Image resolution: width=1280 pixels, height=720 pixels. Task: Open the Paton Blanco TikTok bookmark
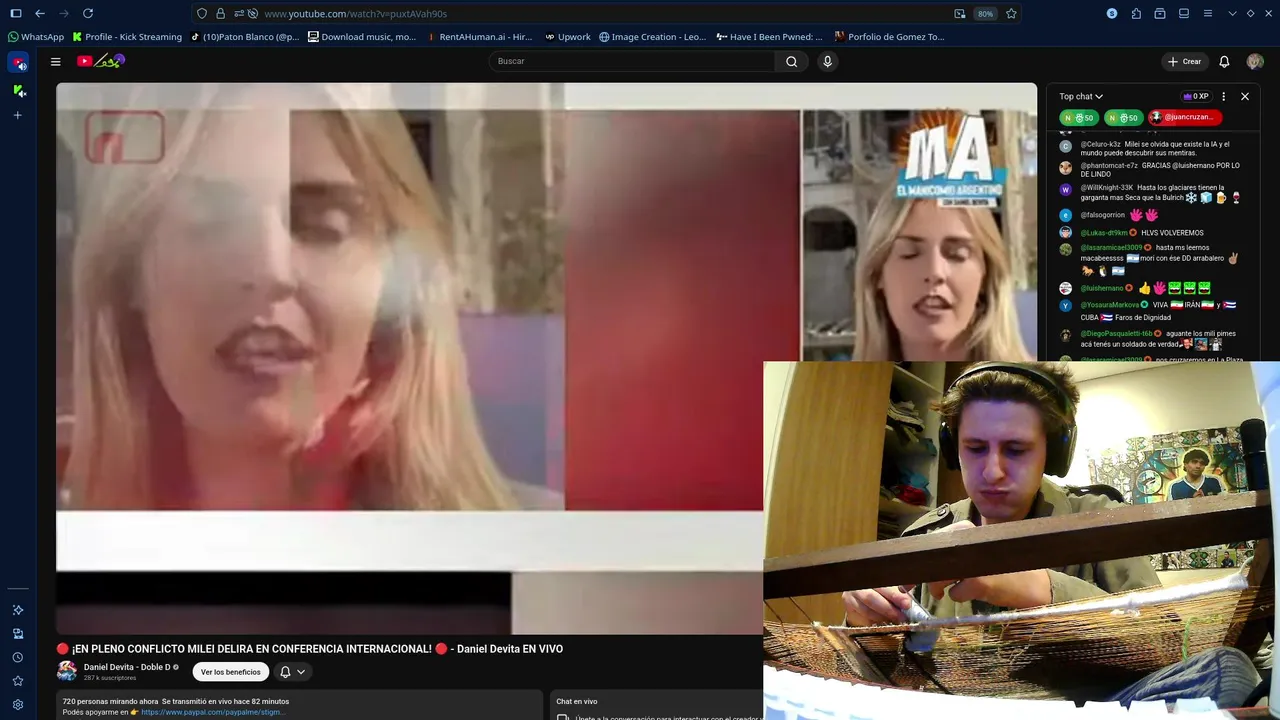click(x=245, y=37)
